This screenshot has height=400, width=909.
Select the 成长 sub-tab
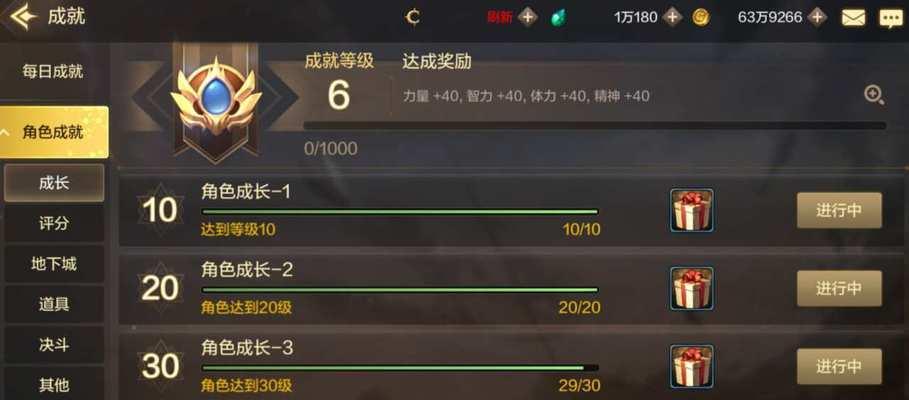click(x=54, y=183)
